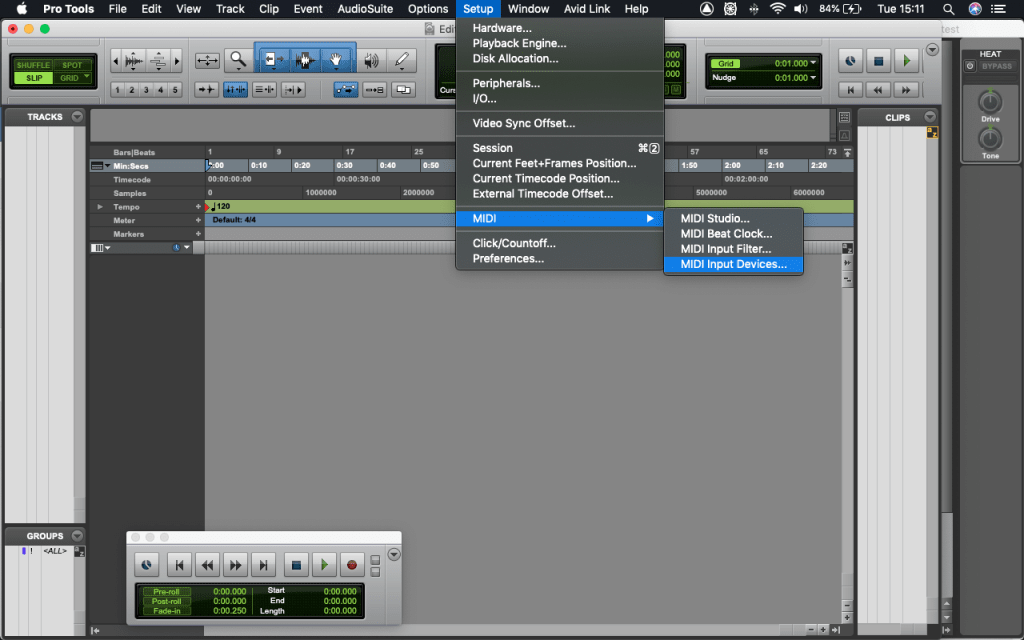Image resolution: width=1024 pixels, height=640 pixels.
Task: Click Rewind in Transport window
Action: point(207,565)
